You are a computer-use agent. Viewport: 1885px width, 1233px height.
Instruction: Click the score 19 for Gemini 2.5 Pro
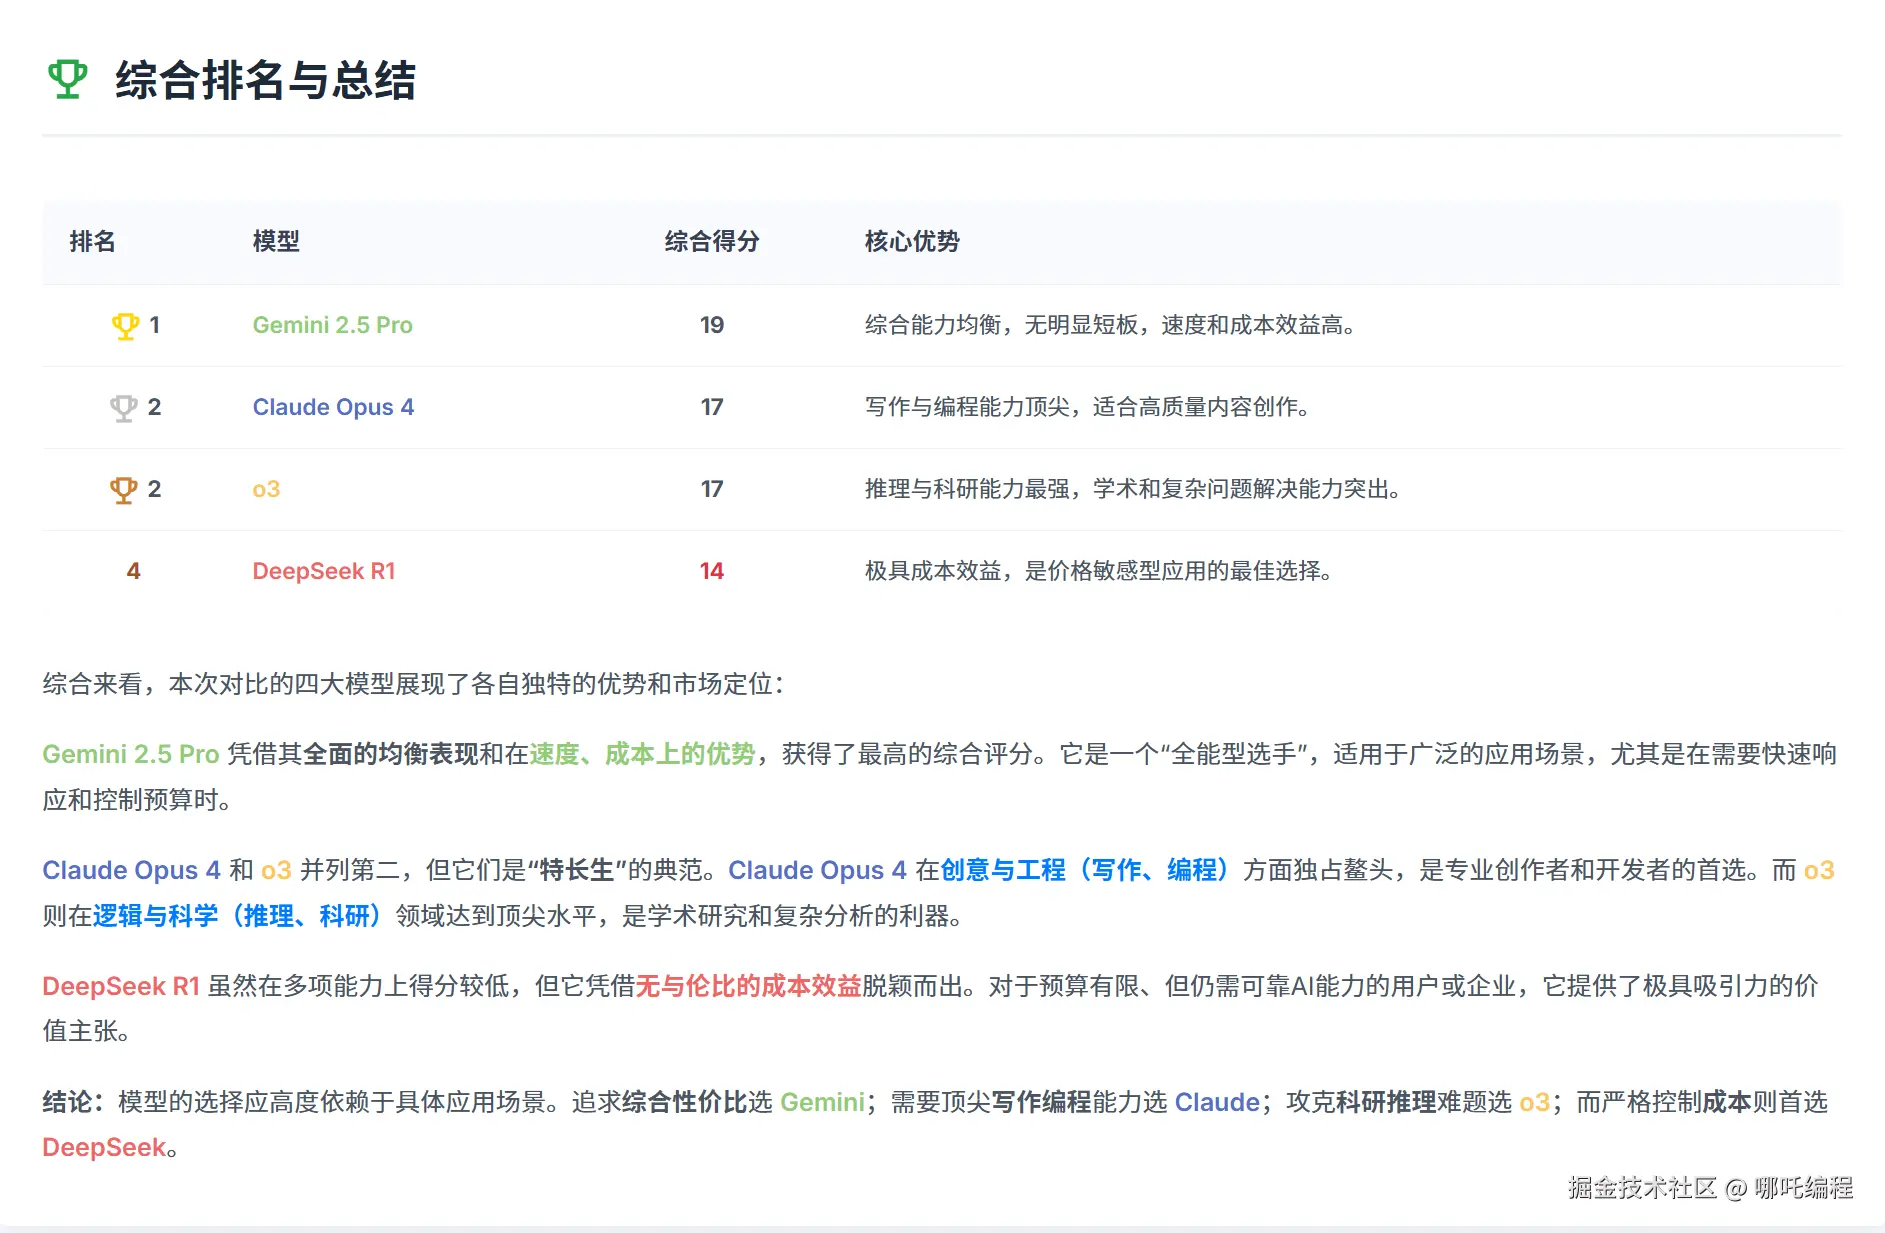712,325
